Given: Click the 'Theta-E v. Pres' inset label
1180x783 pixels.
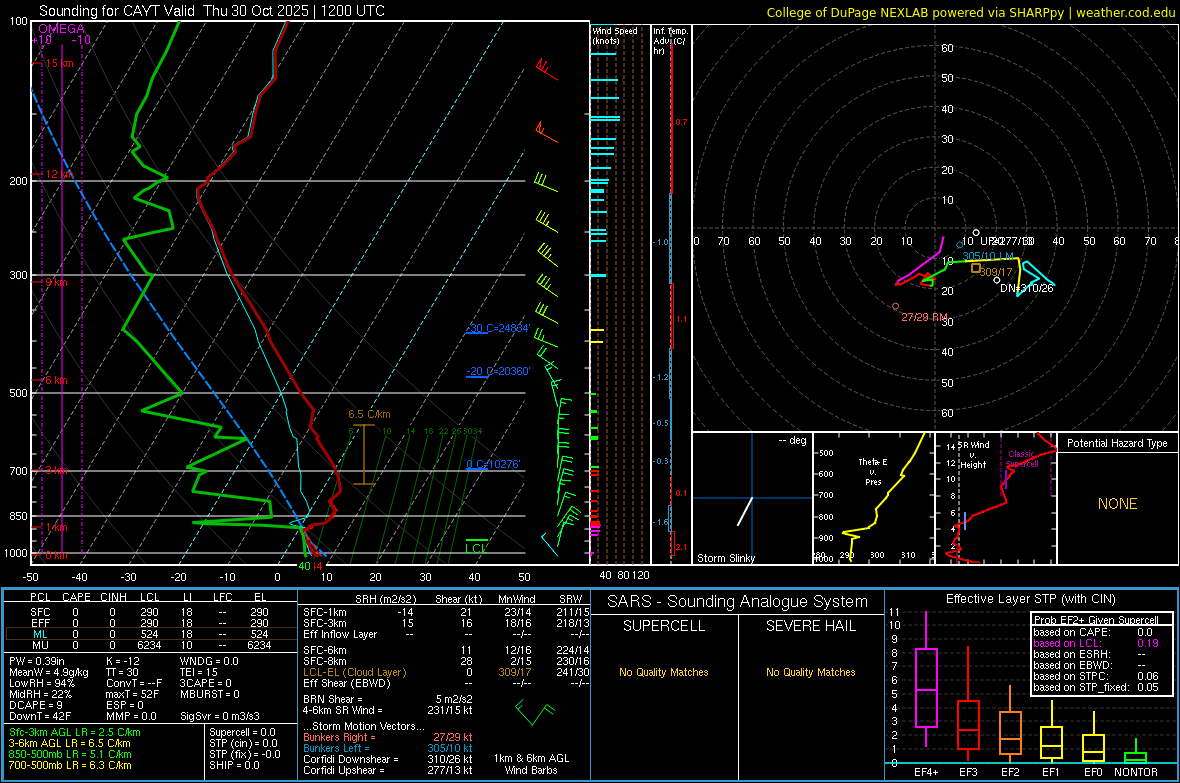Looking at the screenshot, I should 873,471.
